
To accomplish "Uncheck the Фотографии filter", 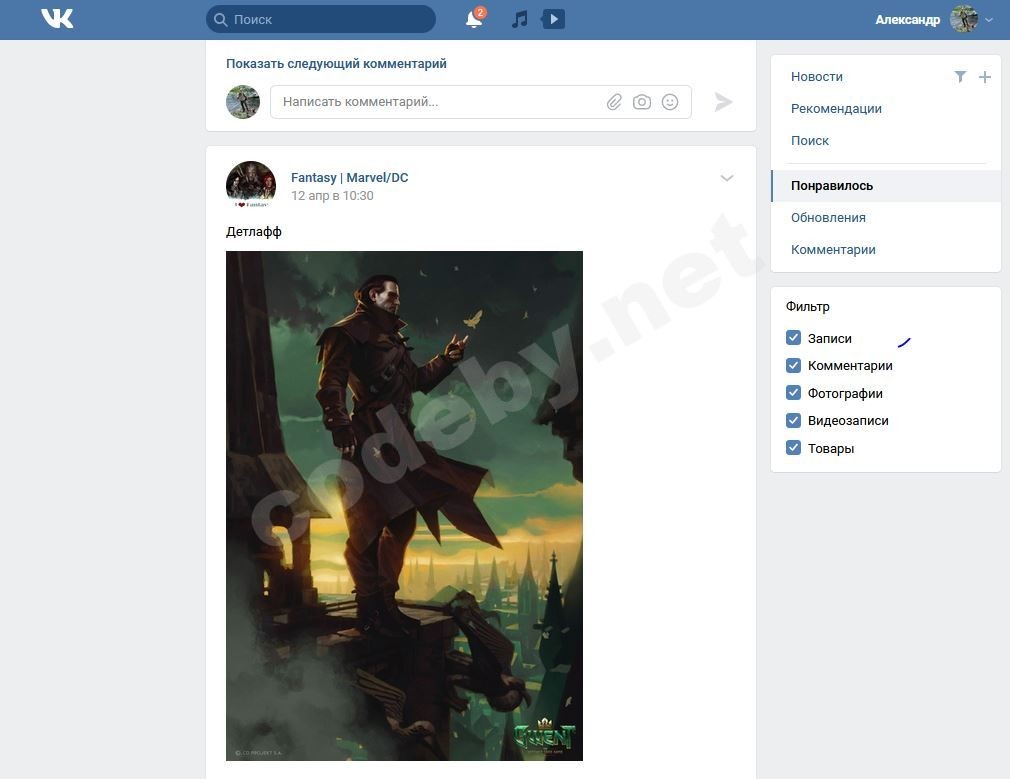I will click(794, 392).
